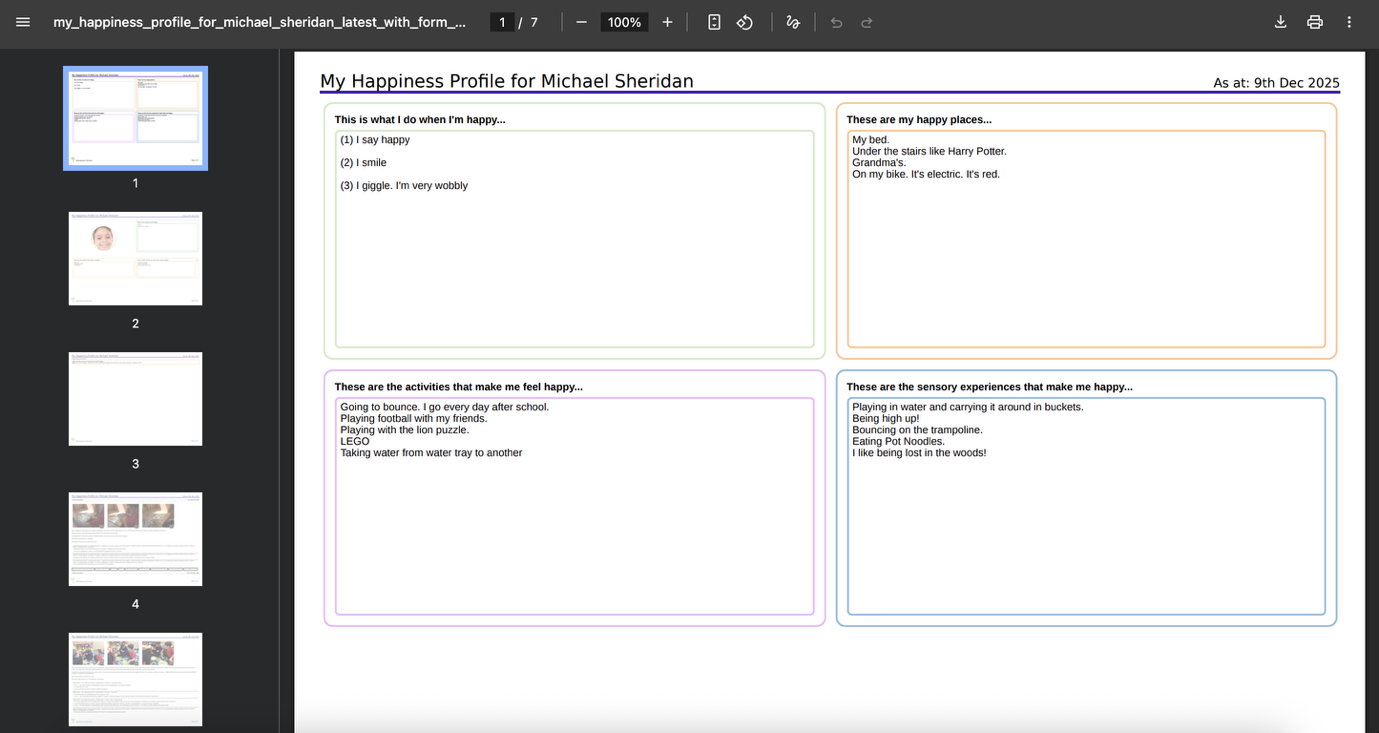
Task: Open page 5 from the thumbnail panel
Action: pos(135,679)
